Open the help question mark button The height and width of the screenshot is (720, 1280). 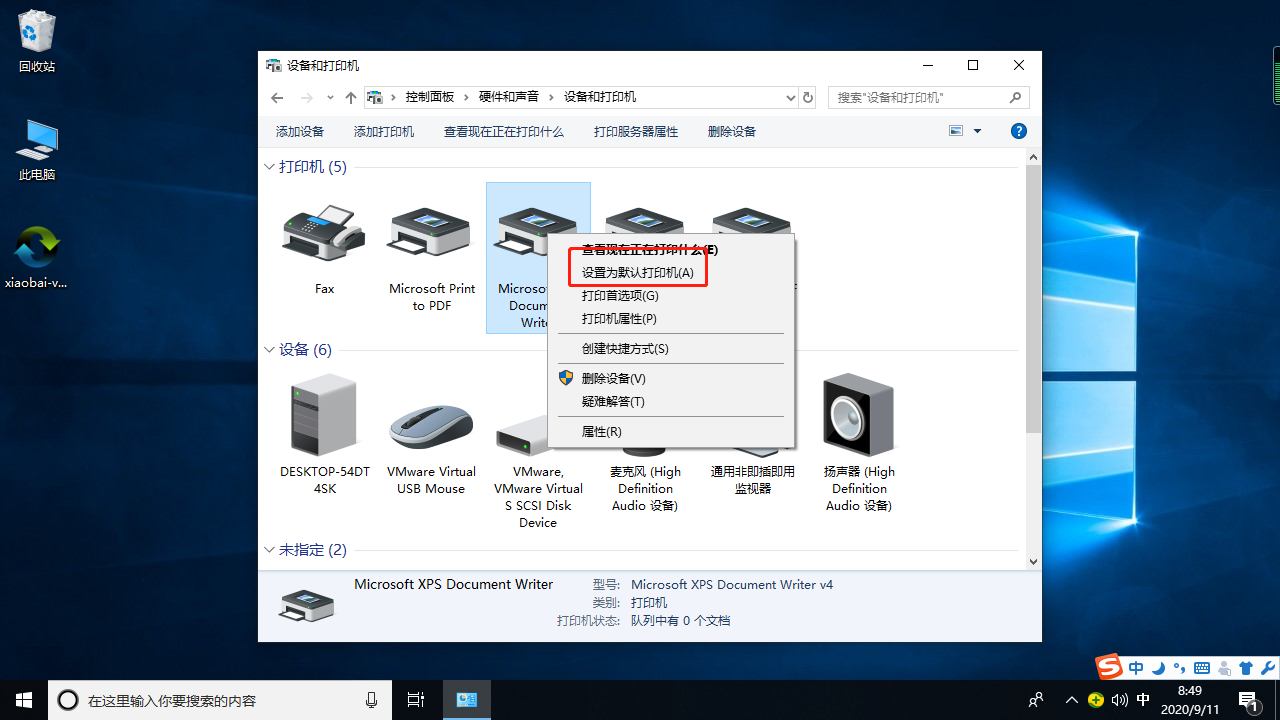pyautogui.click(x=1019, y=131)
